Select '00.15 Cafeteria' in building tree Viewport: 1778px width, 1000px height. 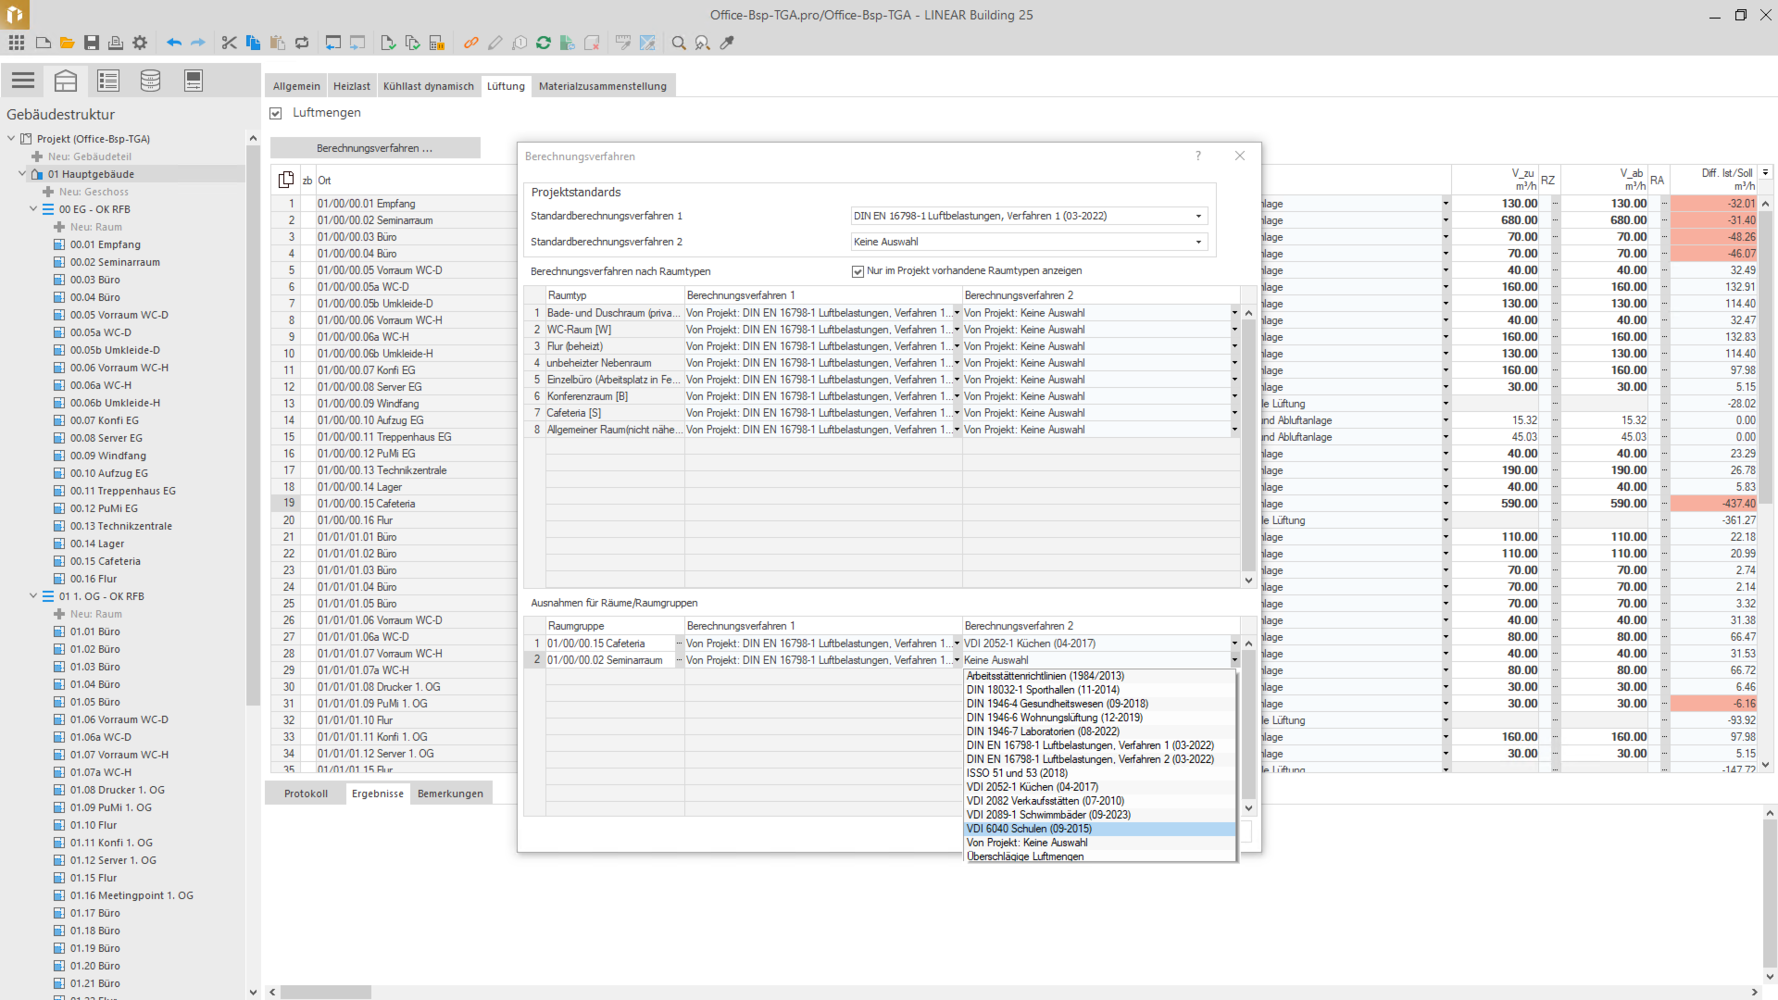105,562
